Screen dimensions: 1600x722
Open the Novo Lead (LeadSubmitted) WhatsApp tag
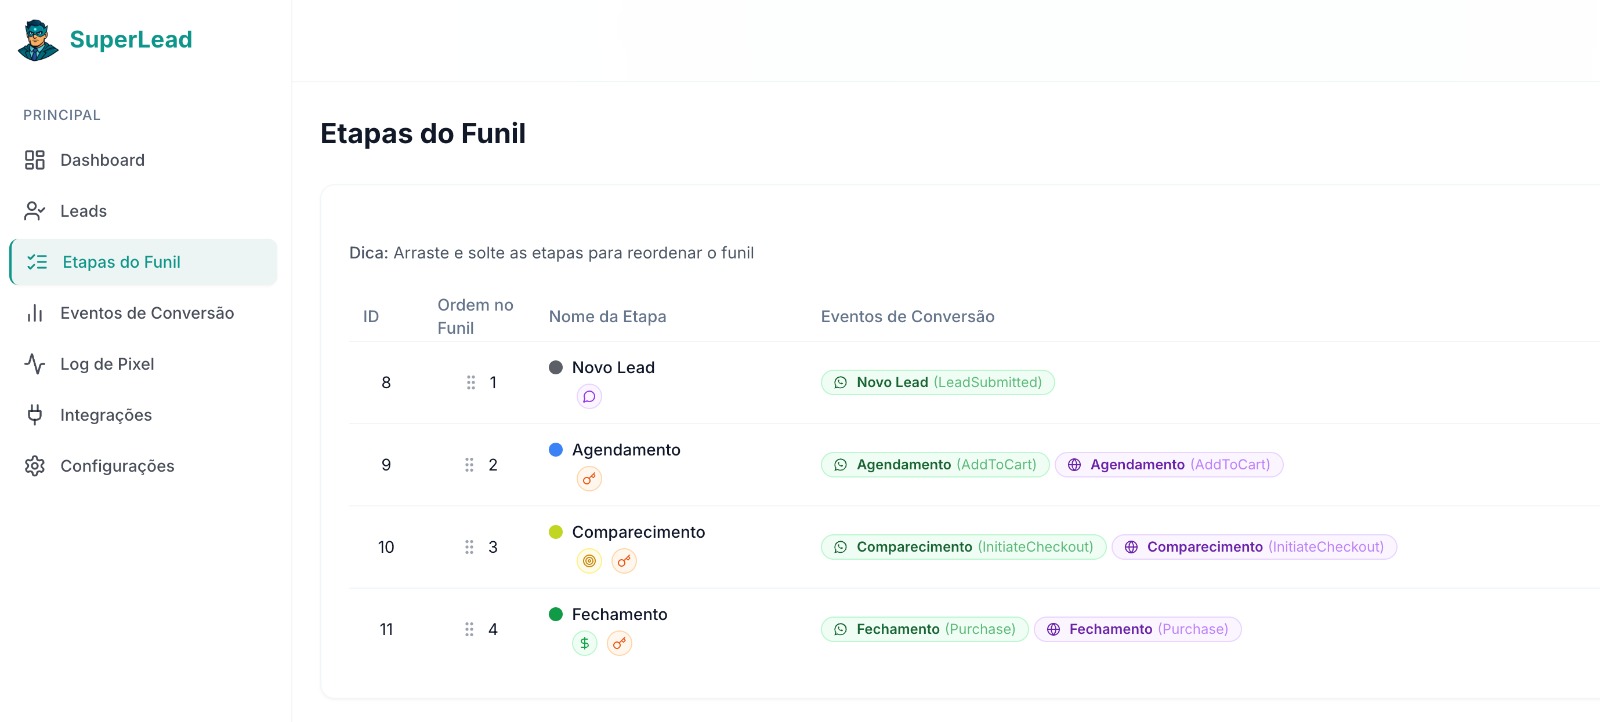(x=938, y=382)
